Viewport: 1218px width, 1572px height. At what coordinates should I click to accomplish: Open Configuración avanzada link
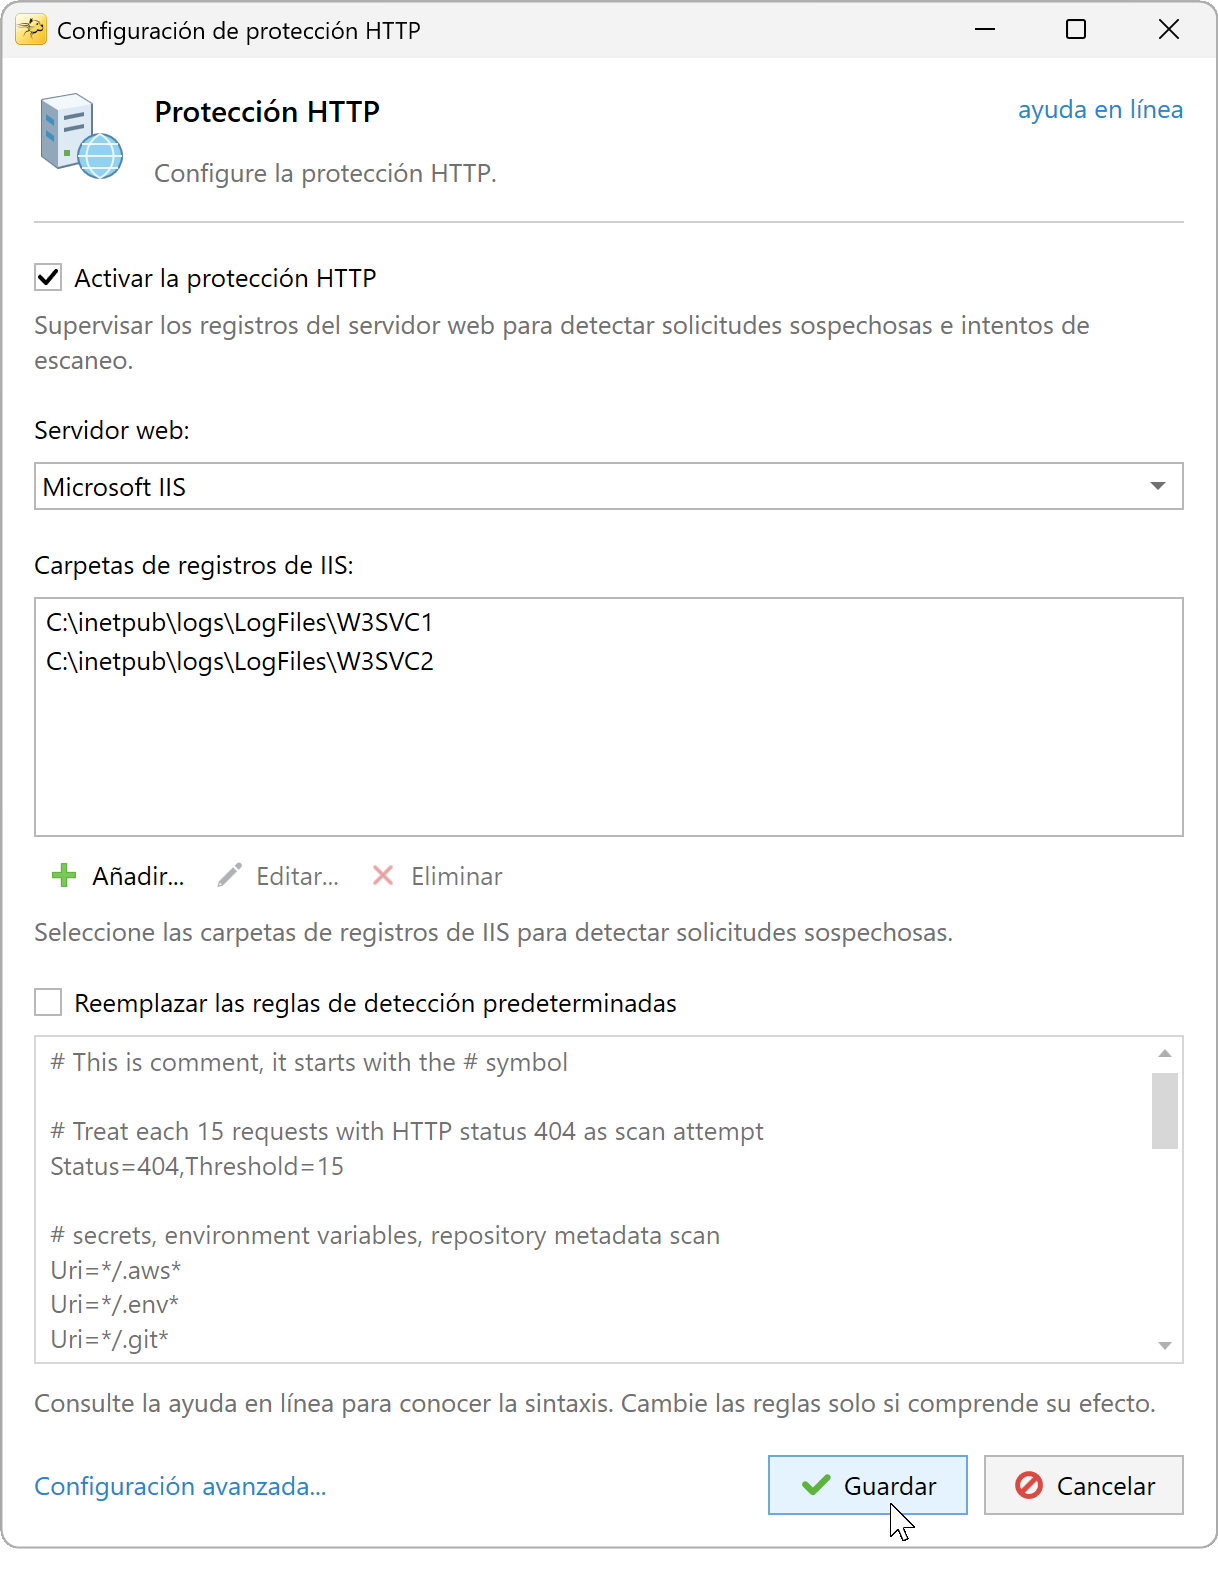[x=180, y=1486]
